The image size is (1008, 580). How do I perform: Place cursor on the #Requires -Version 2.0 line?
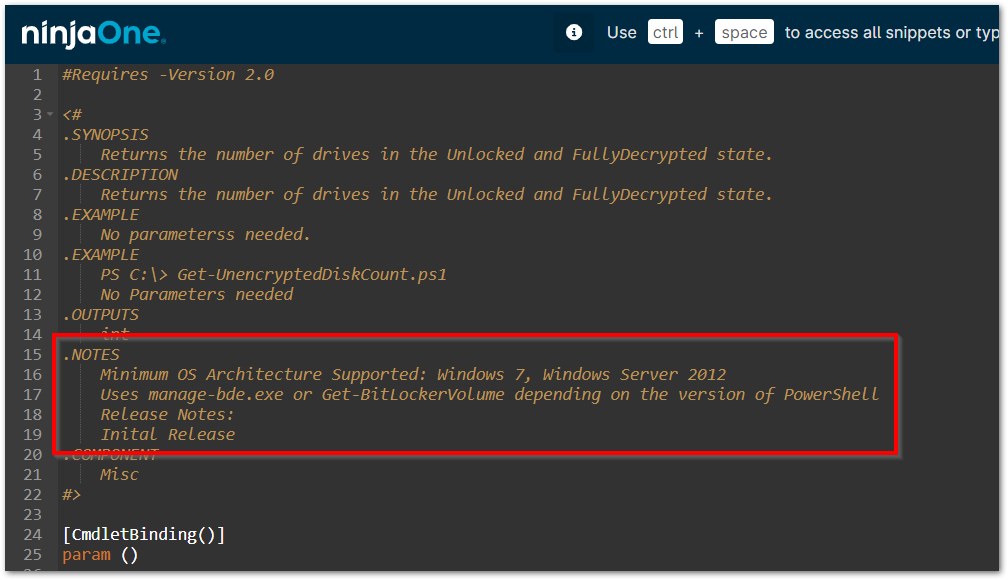point(167,74)
